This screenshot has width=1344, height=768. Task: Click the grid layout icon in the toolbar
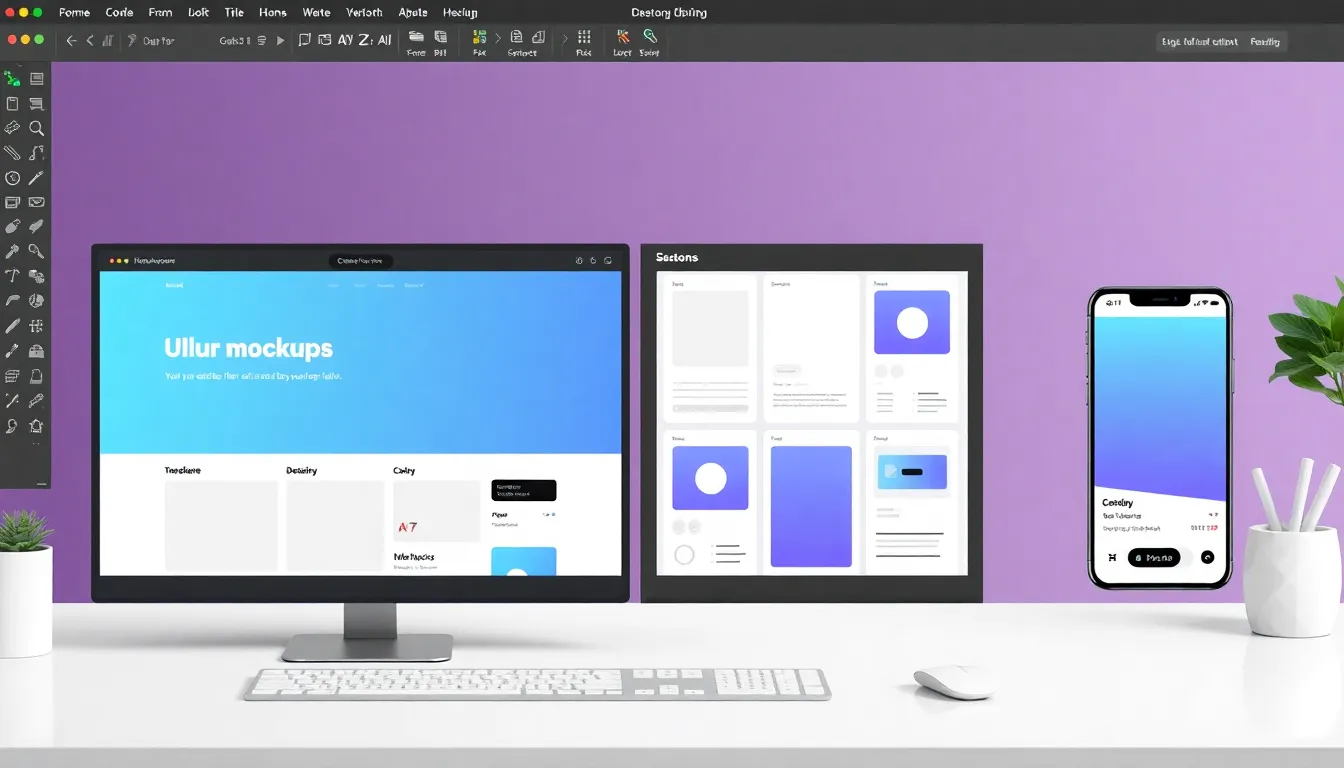[583, 39]
